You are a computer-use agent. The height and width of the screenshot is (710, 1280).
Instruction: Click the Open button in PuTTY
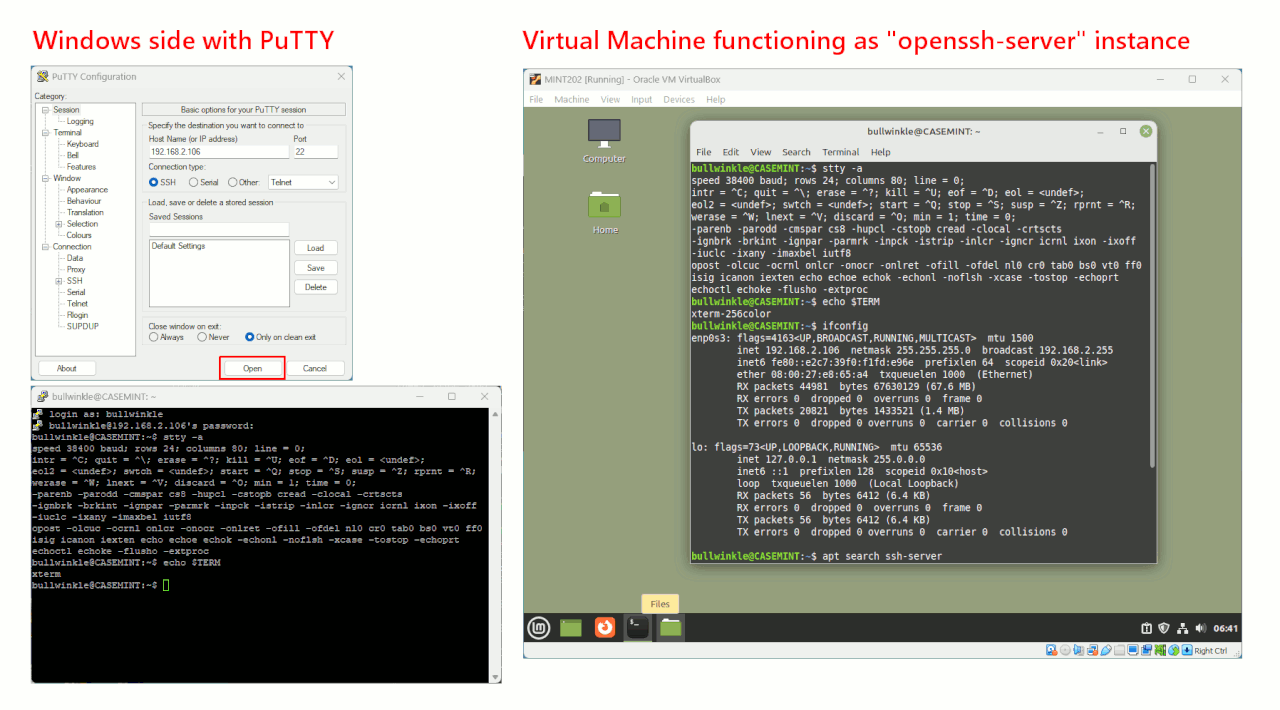point(252,368)
